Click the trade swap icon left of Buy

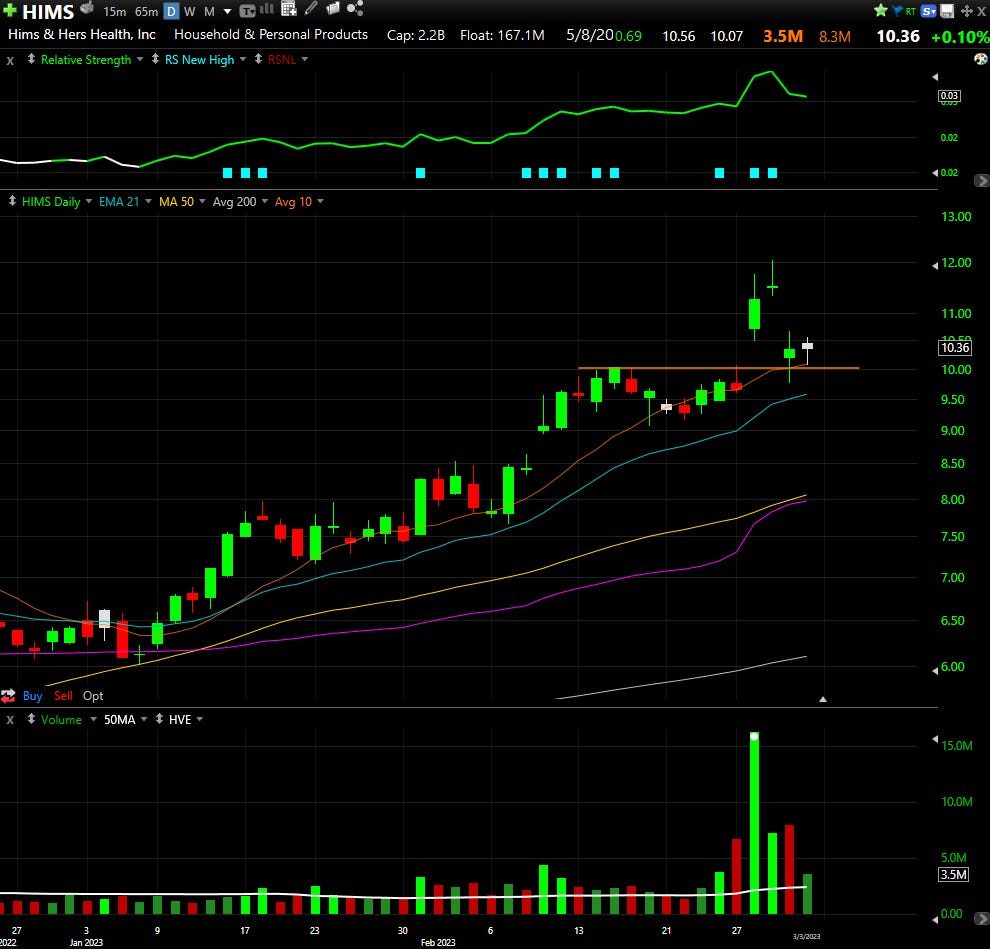8,696
